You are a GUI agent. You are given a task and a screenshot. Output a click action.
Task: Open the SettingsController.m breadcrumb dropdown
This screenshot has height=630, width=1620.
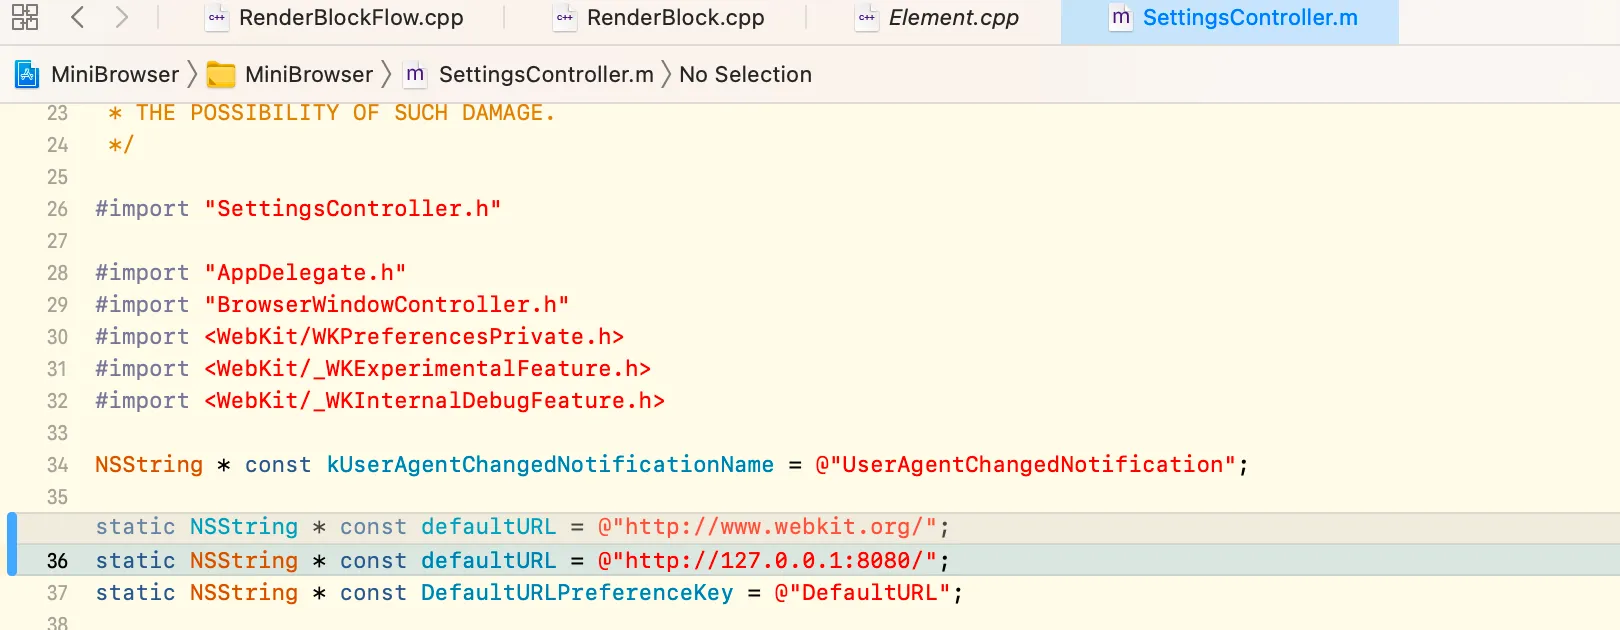[x=545, y=74]
